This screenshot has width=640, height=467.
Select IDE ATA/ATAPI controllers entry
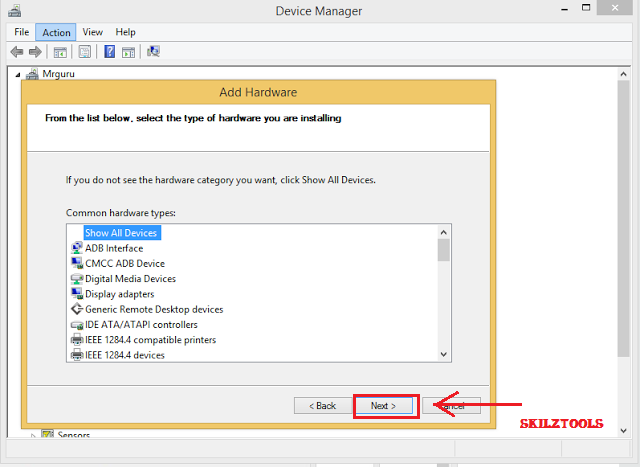tap(141, 325)
